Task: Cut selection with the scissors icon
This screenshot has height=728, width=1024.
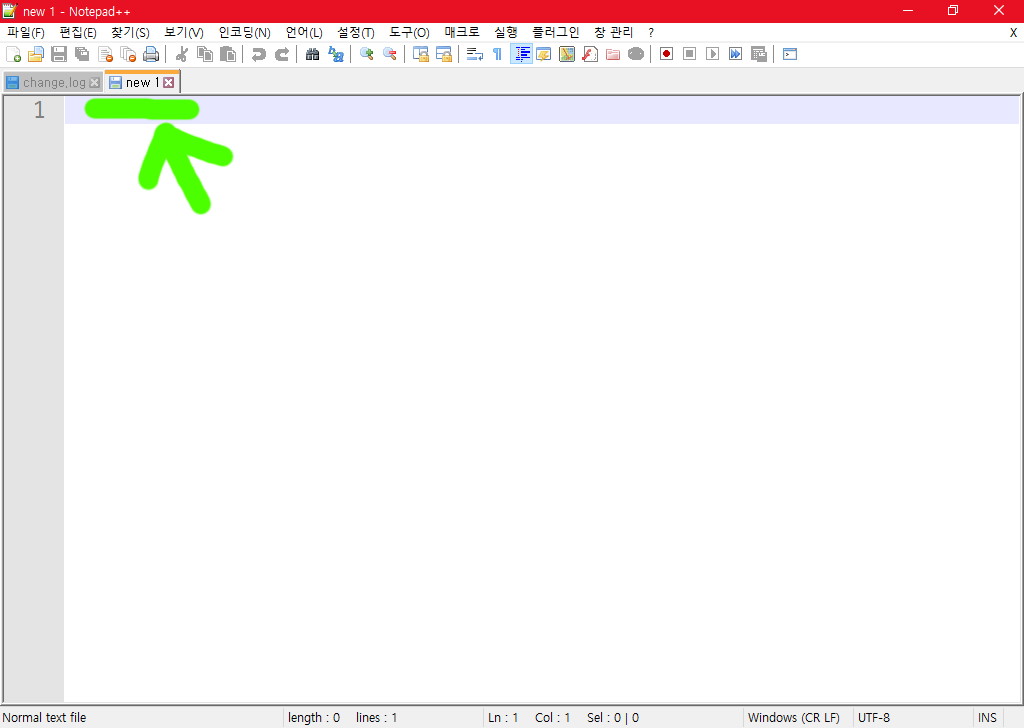Action: coord(182,54)
